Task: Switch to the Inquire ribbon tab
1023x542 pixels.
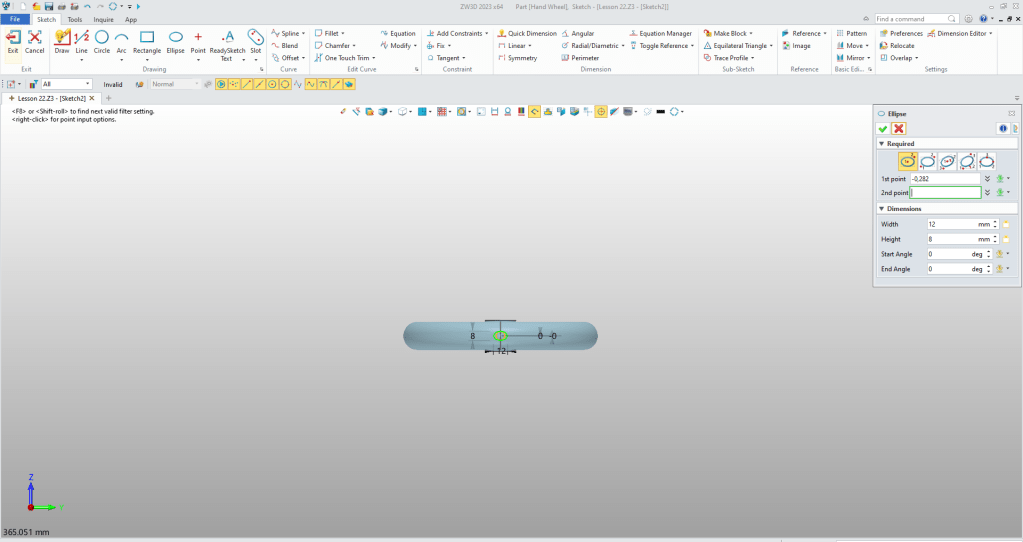Action: click(x=103, y=19)
